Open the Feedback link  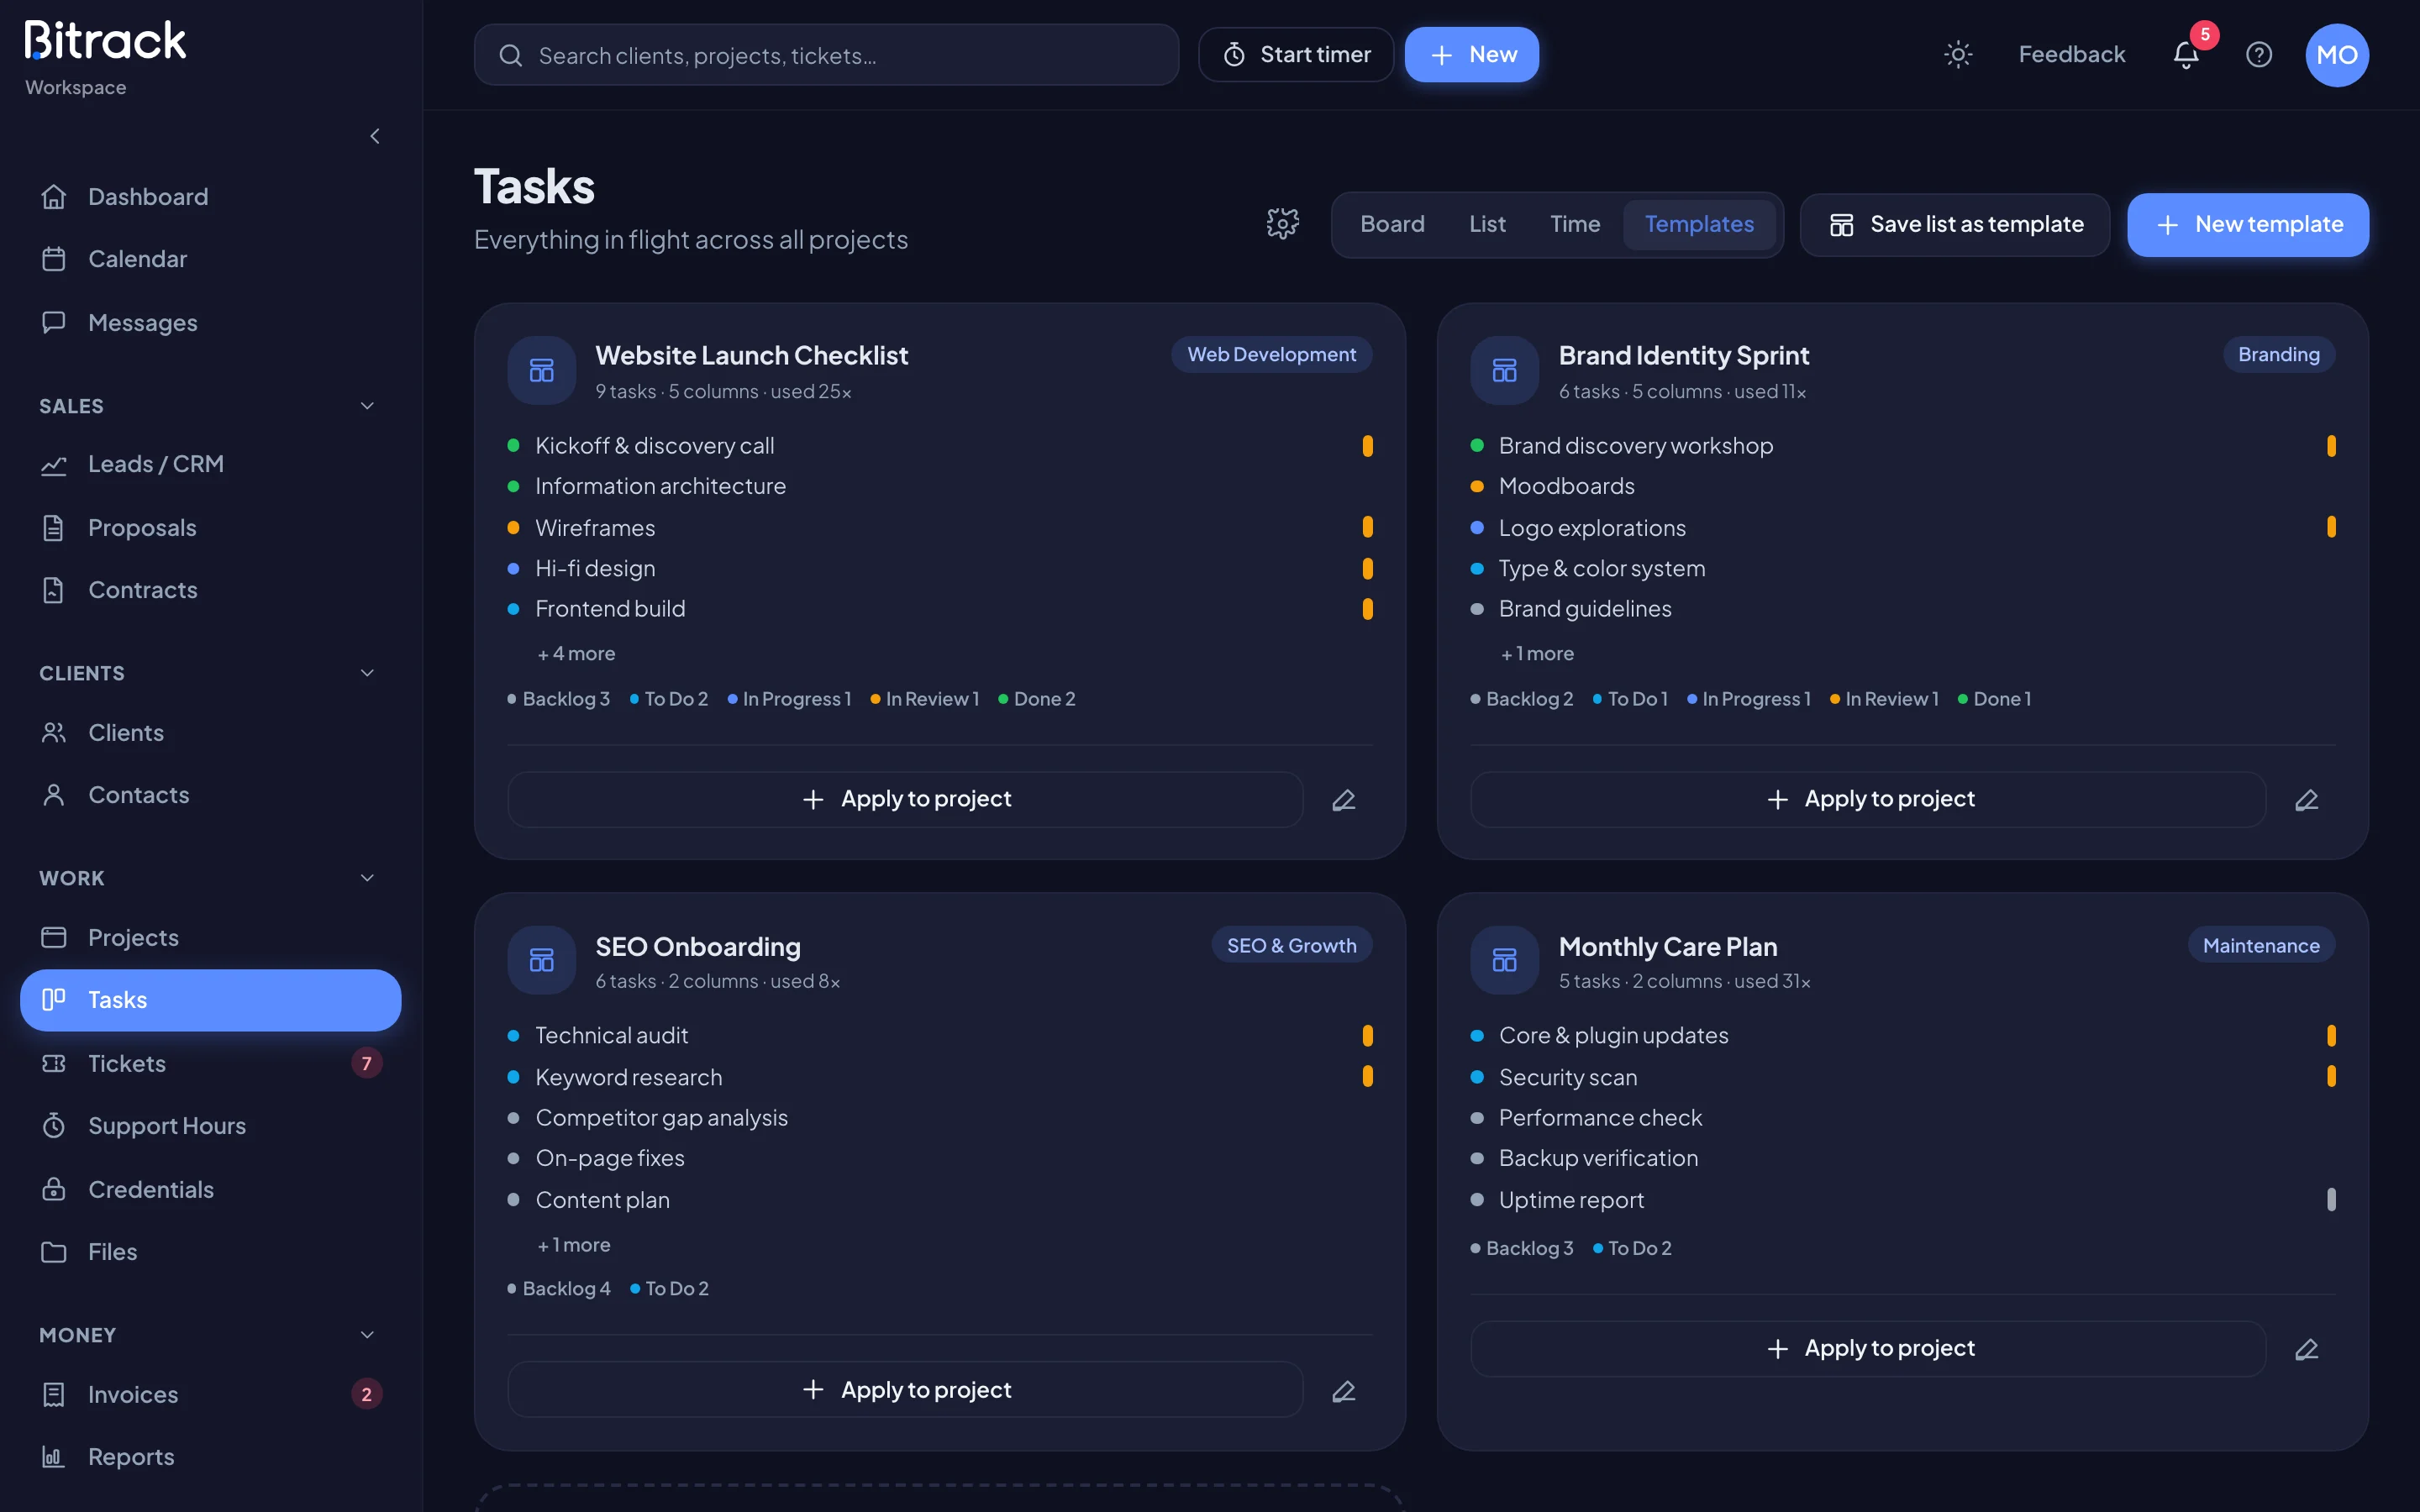point(2071,54)
